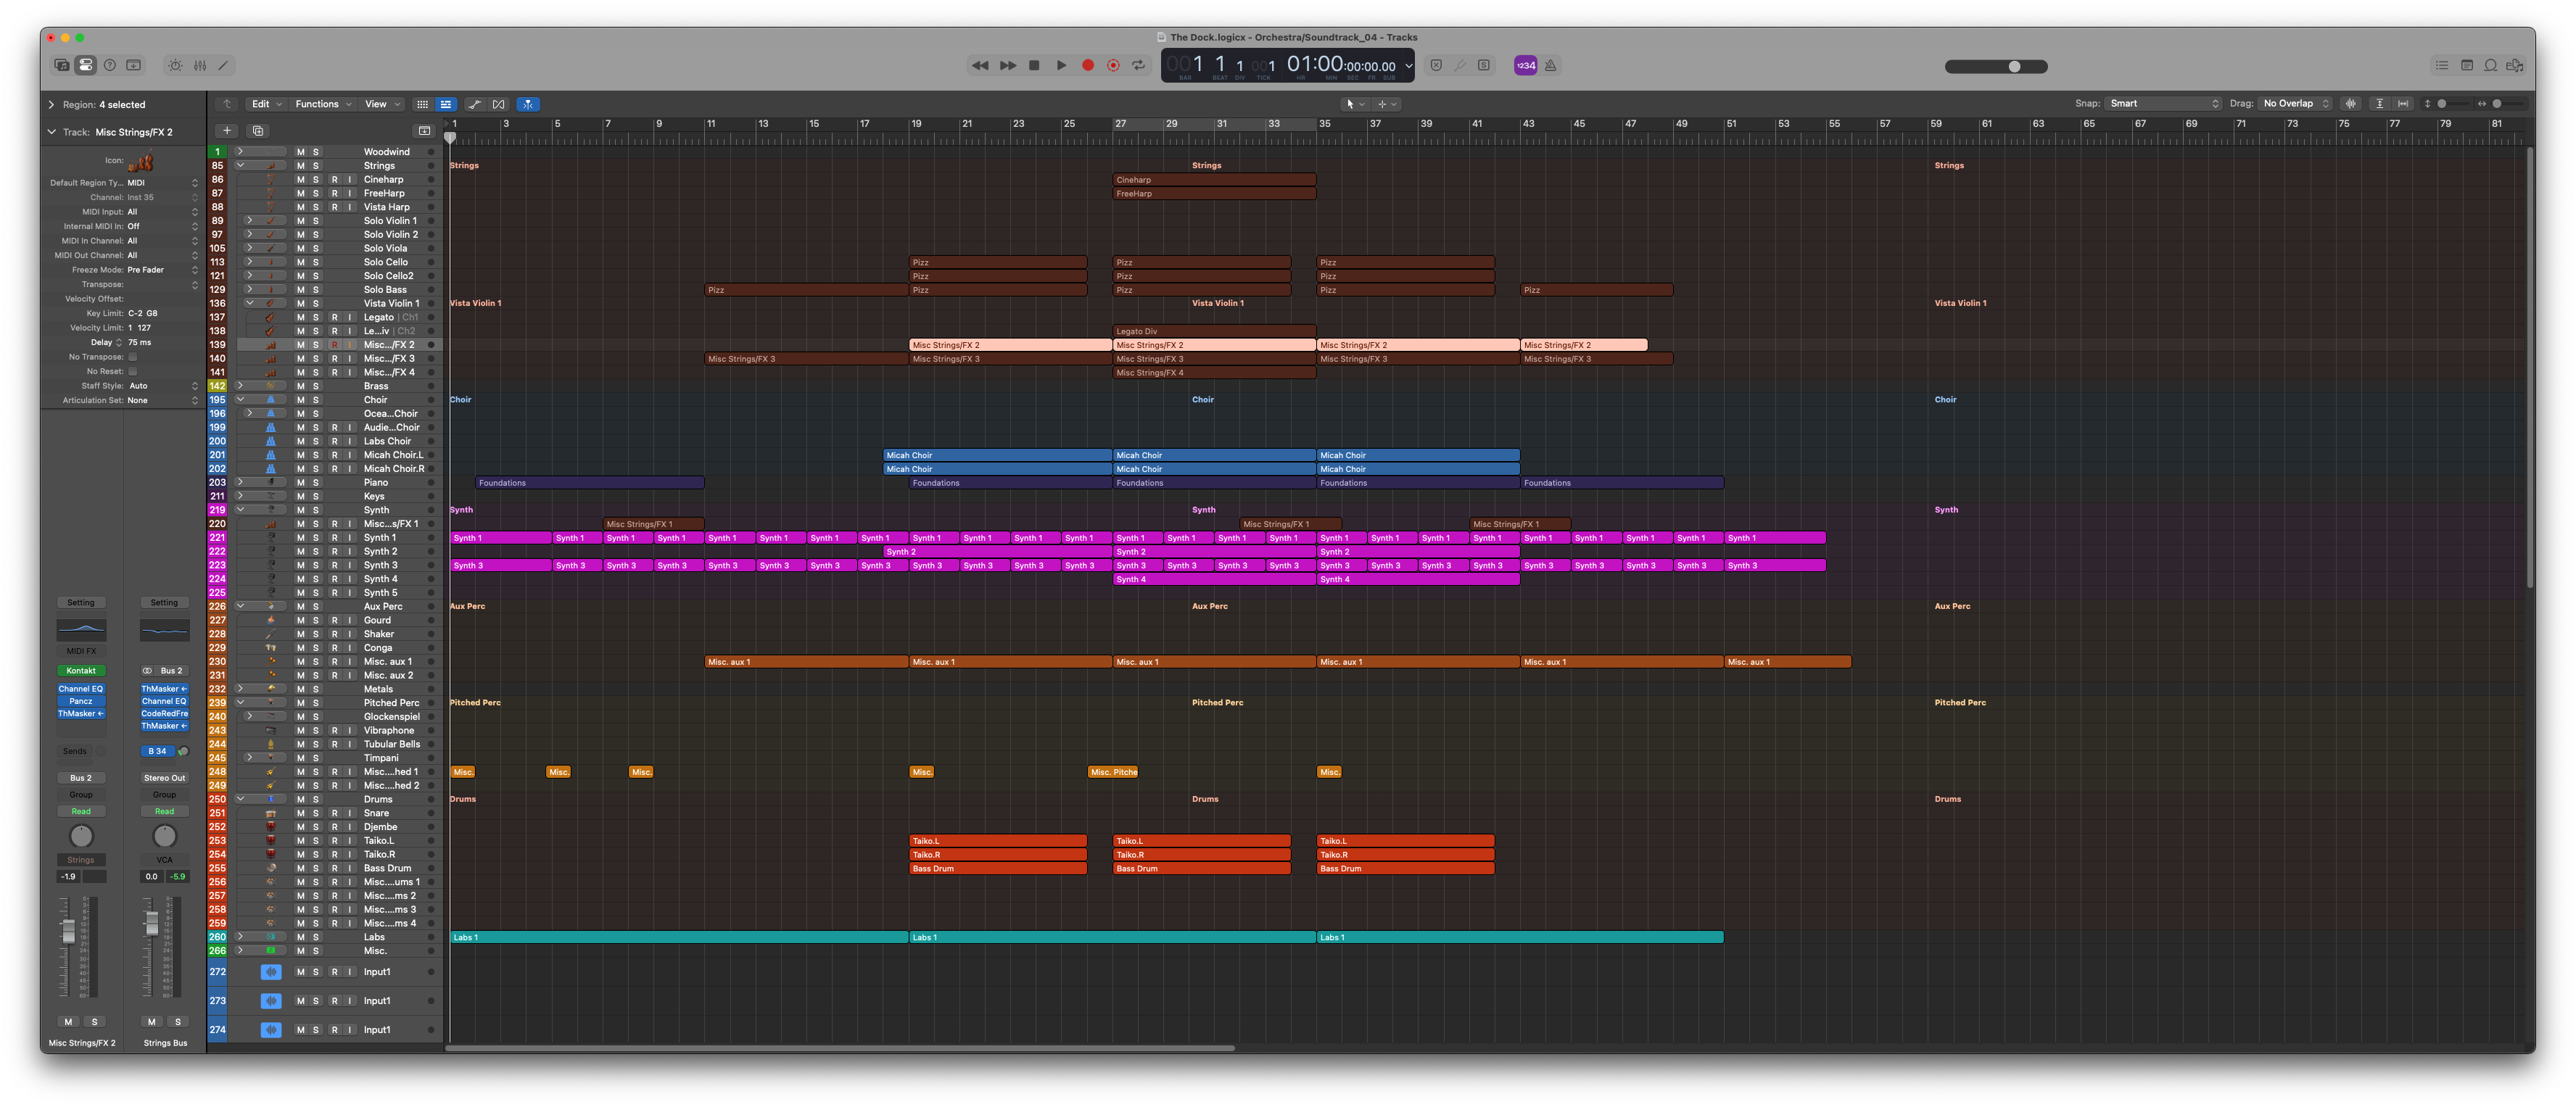Open the Drag mode No Overlap dropdown

tap(2296, 104)
